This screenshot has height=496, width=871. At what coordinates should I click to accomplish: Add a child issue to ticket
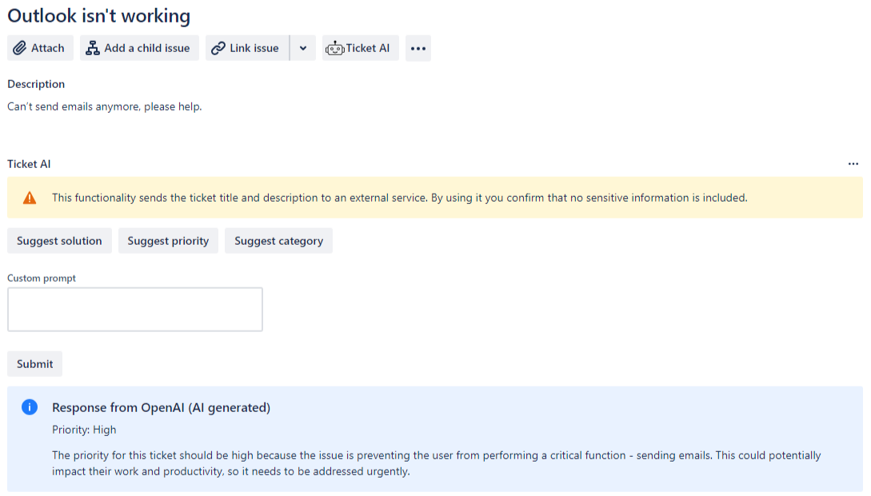click(x=138, y=48)
